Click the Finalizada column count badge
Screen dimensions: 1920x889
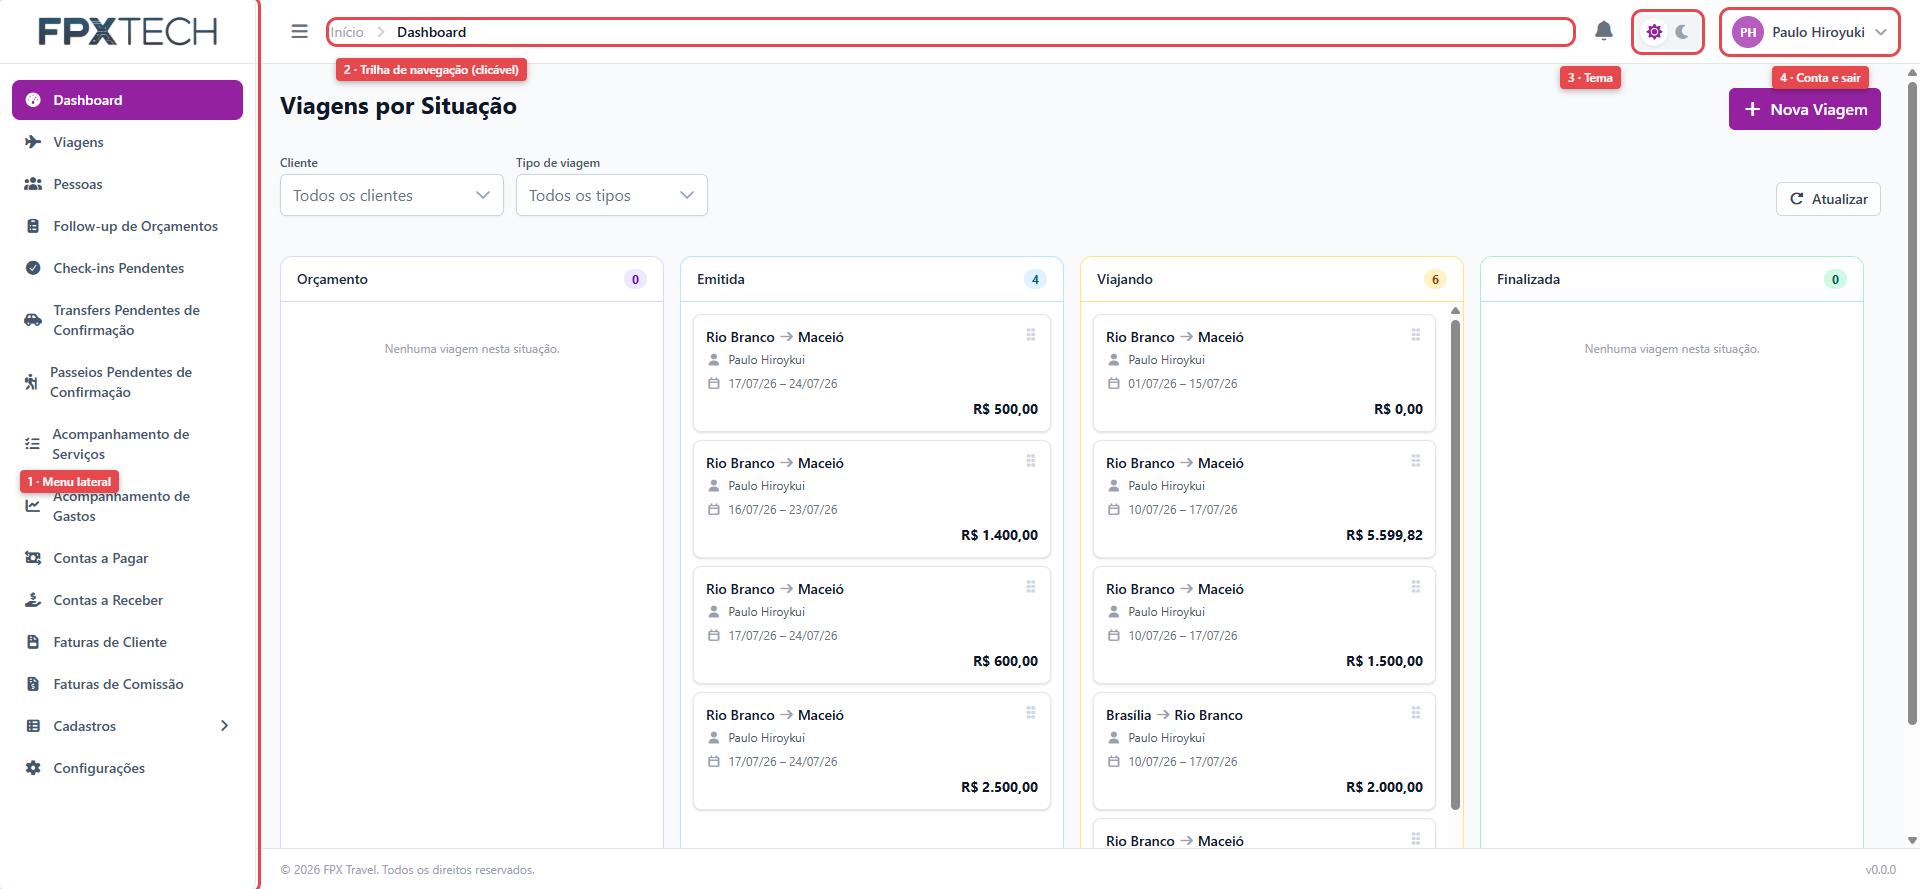(1835, 280)
